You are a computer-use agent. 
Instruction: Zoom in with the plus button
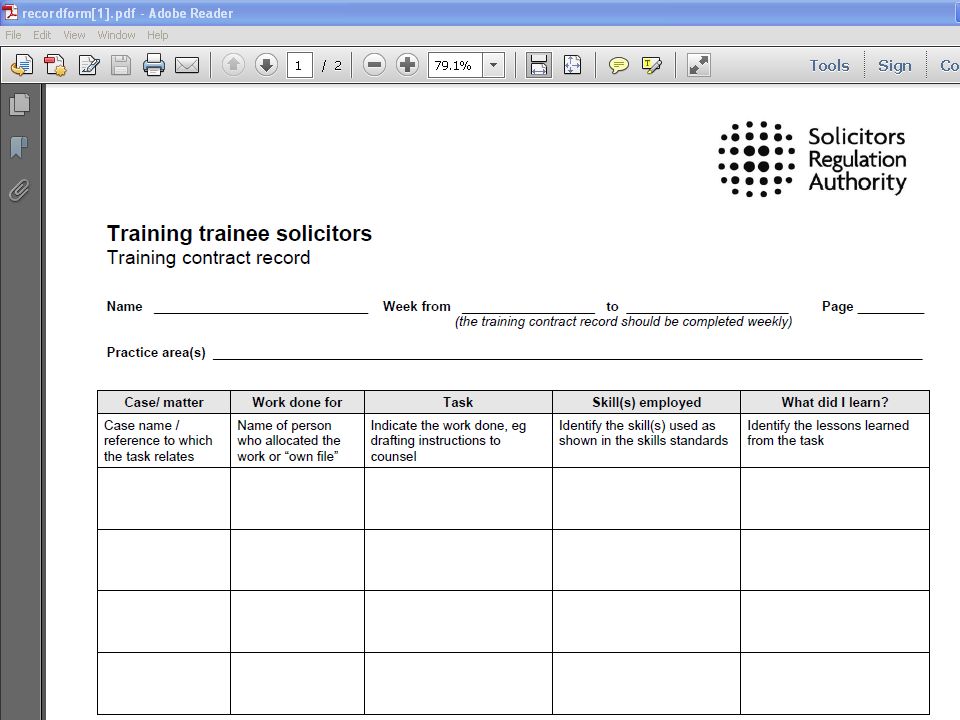[x=407, y=65]
